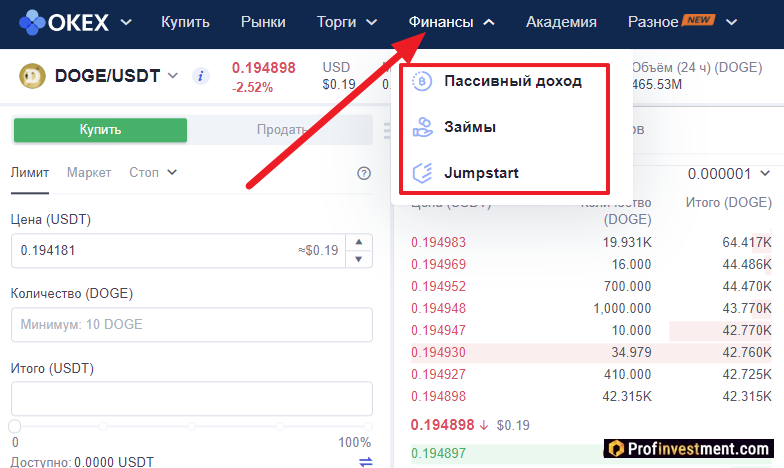Viewport: 784px width, 468px height.
Task: Click the 0.194952 sell order price
Action: click(438, 286)
